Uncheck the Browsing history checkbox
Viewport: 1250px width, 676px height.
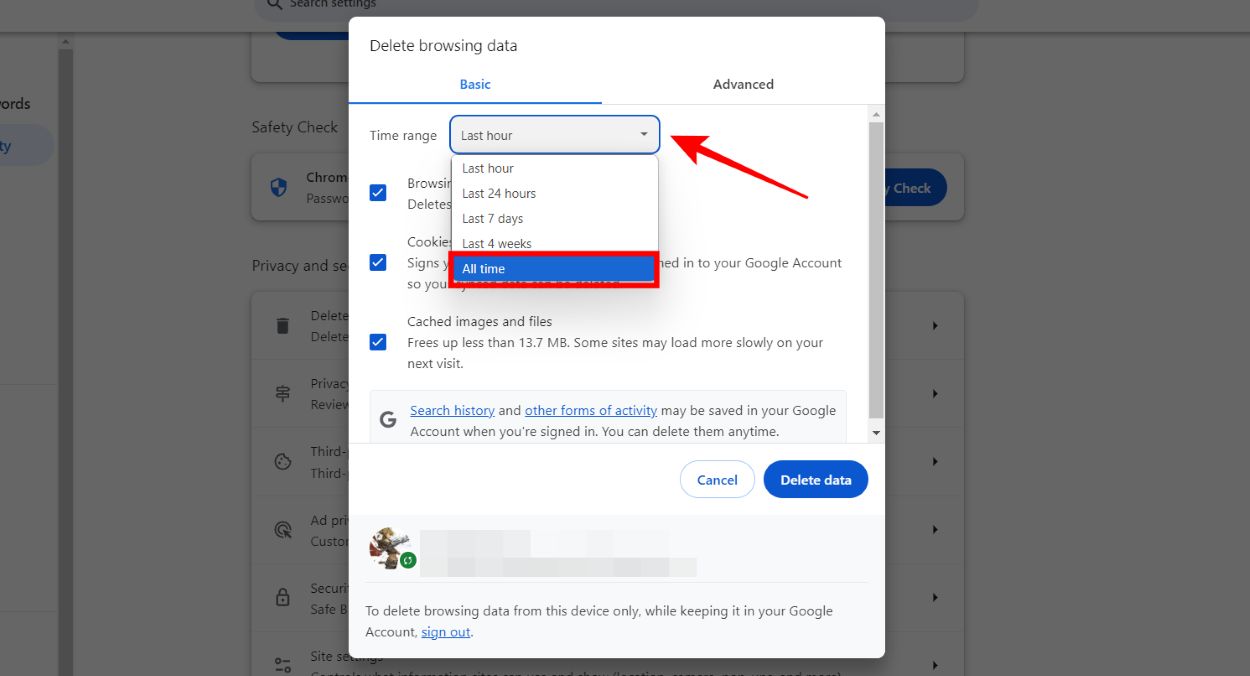click(378, 192)
